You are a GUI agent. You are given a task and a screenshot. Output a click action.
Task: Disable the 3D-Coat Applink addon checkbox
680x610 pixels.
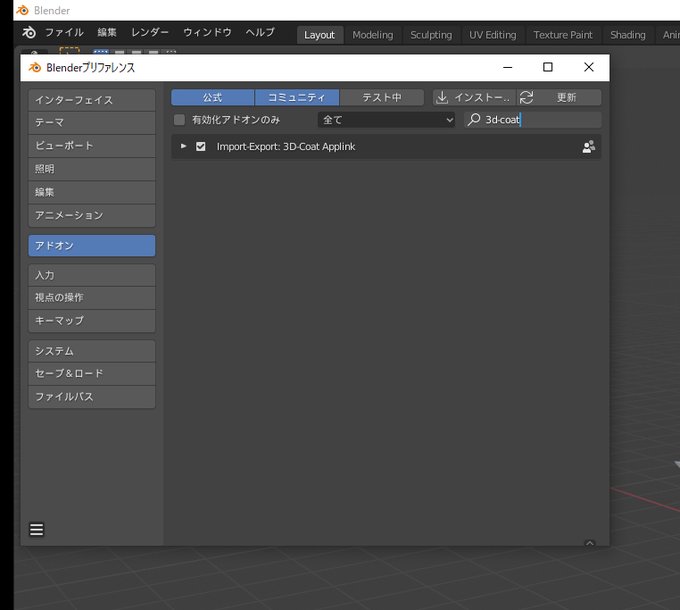(200, 147)
